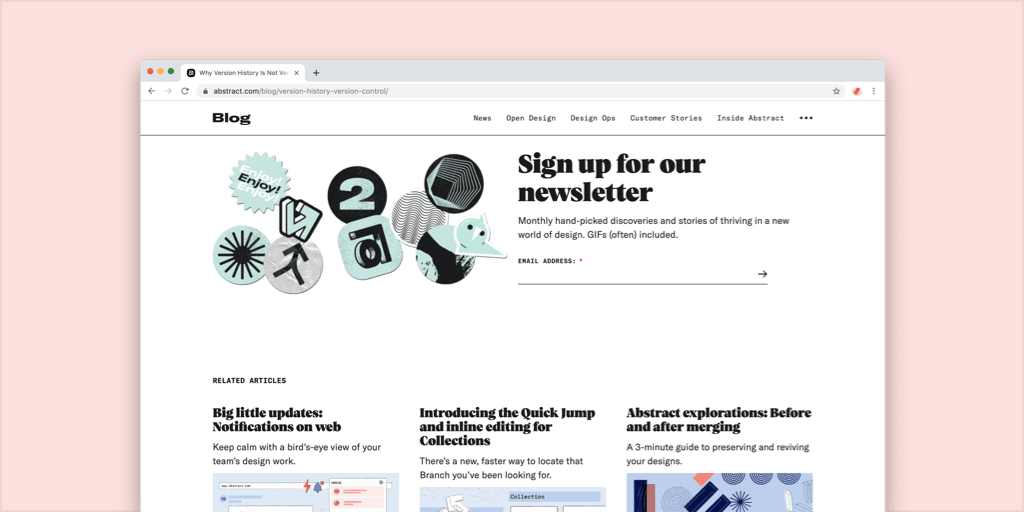
Task: Click the mint sunburst circle sticker
Action: 242,255
